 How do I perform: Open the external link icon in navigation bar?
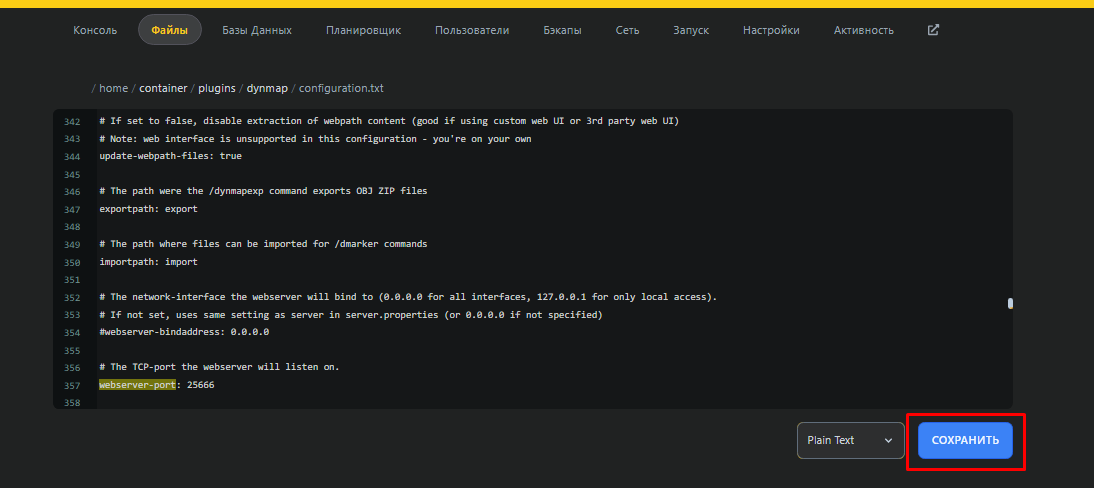click(933, 30)
